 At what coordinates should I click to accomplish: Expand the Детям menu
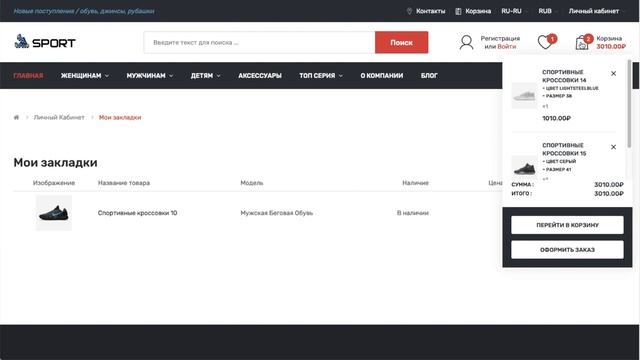[x=206, y=76]
